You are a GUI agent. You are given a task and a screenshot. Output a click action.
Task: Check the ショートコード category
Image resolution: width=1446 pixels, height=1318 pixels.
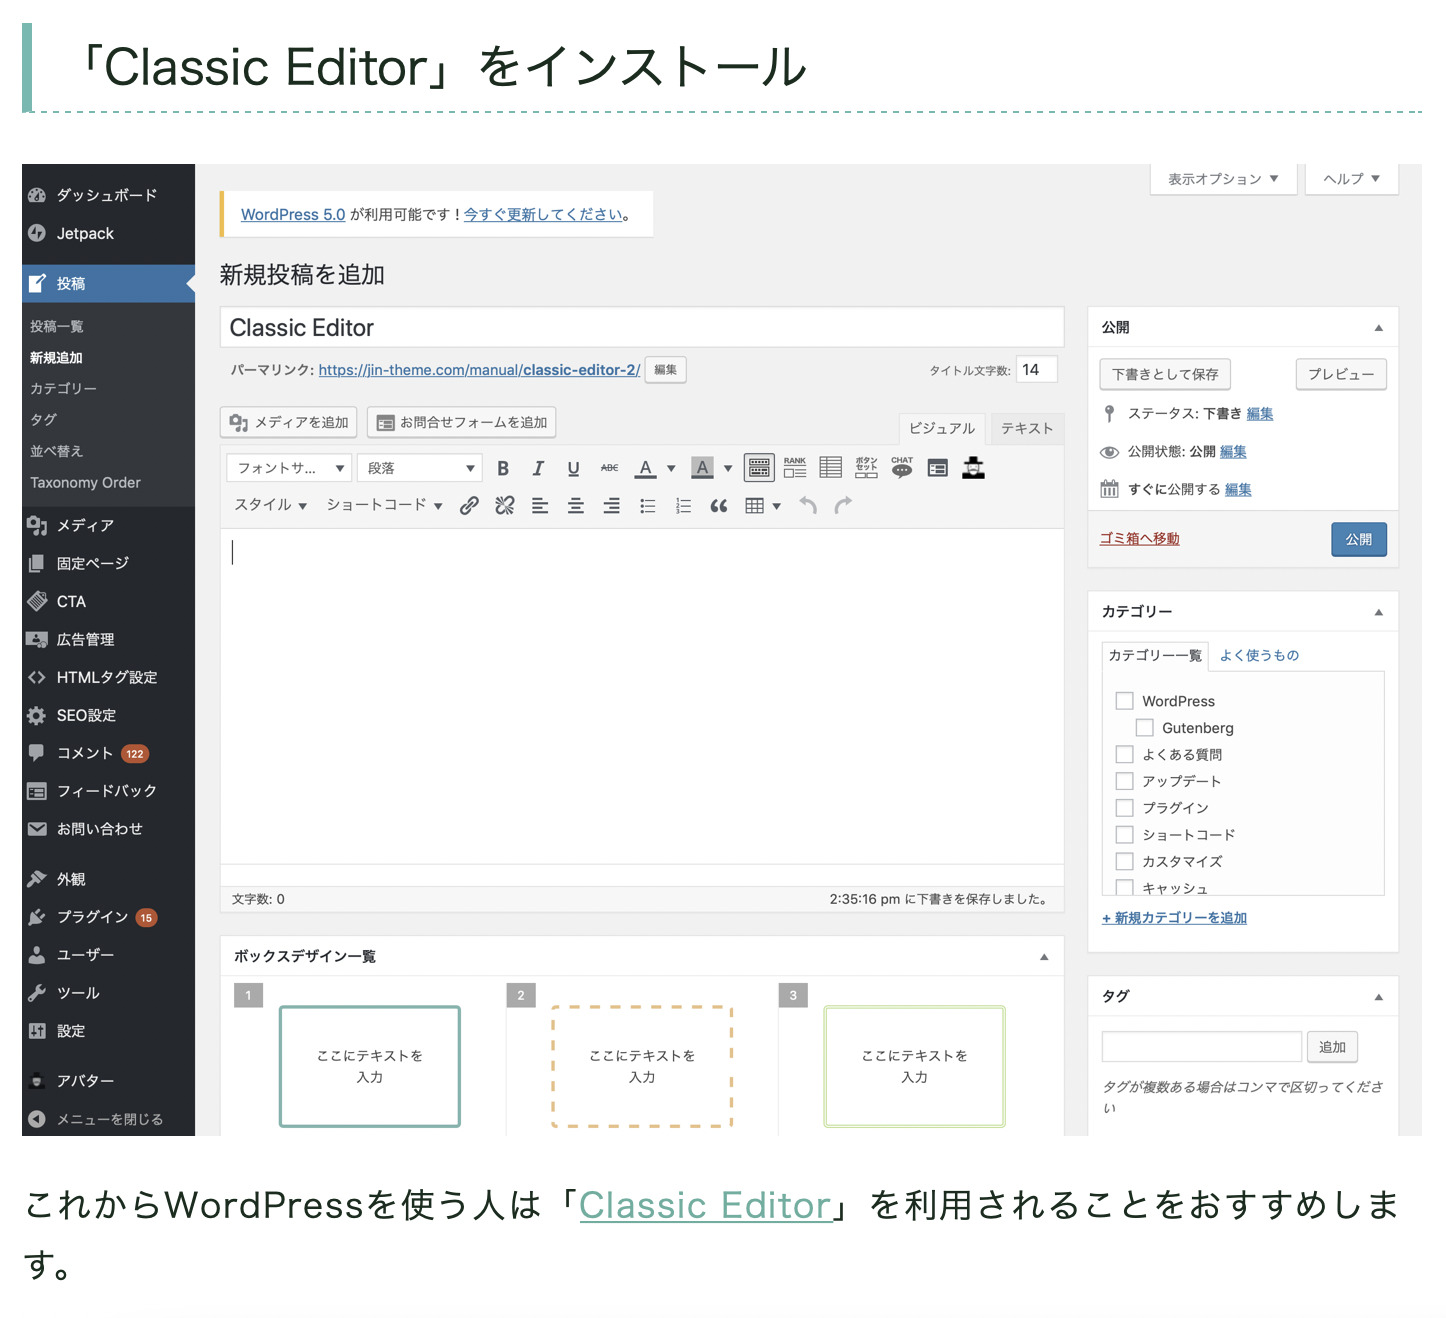[x=1125, y=834]
